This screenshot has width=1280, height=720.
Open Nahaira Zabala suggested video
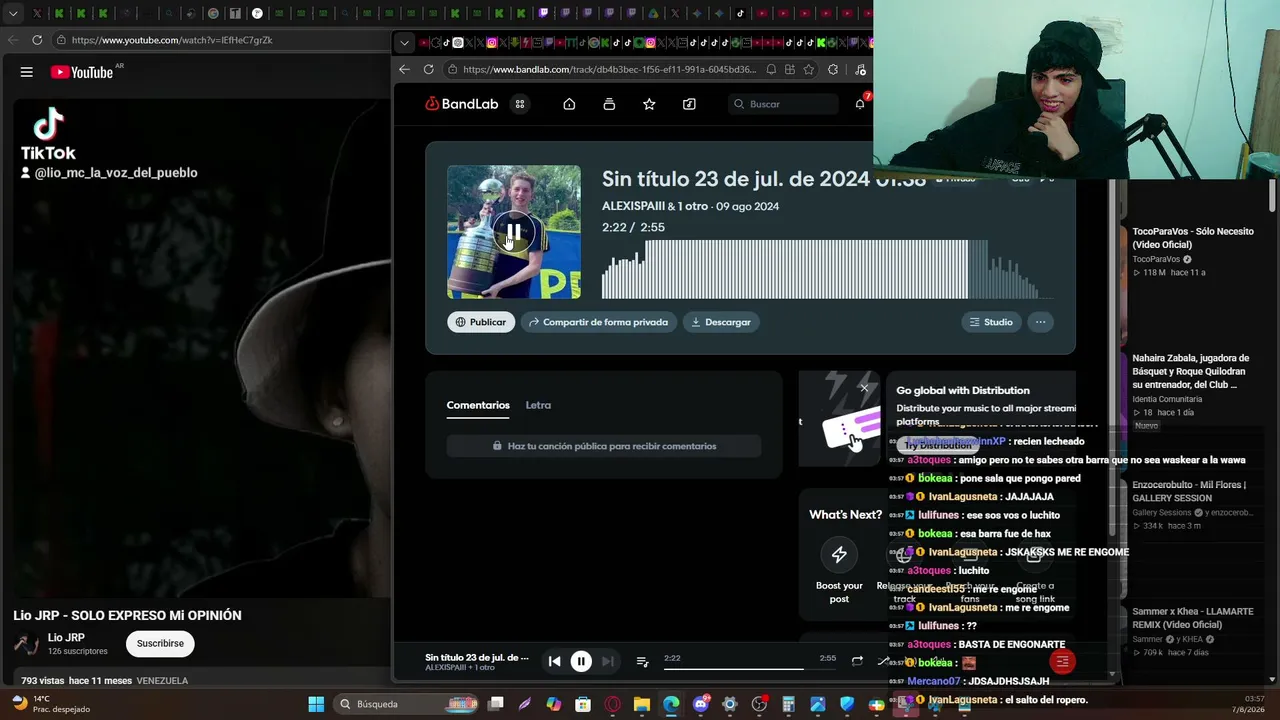(1191, 371)
